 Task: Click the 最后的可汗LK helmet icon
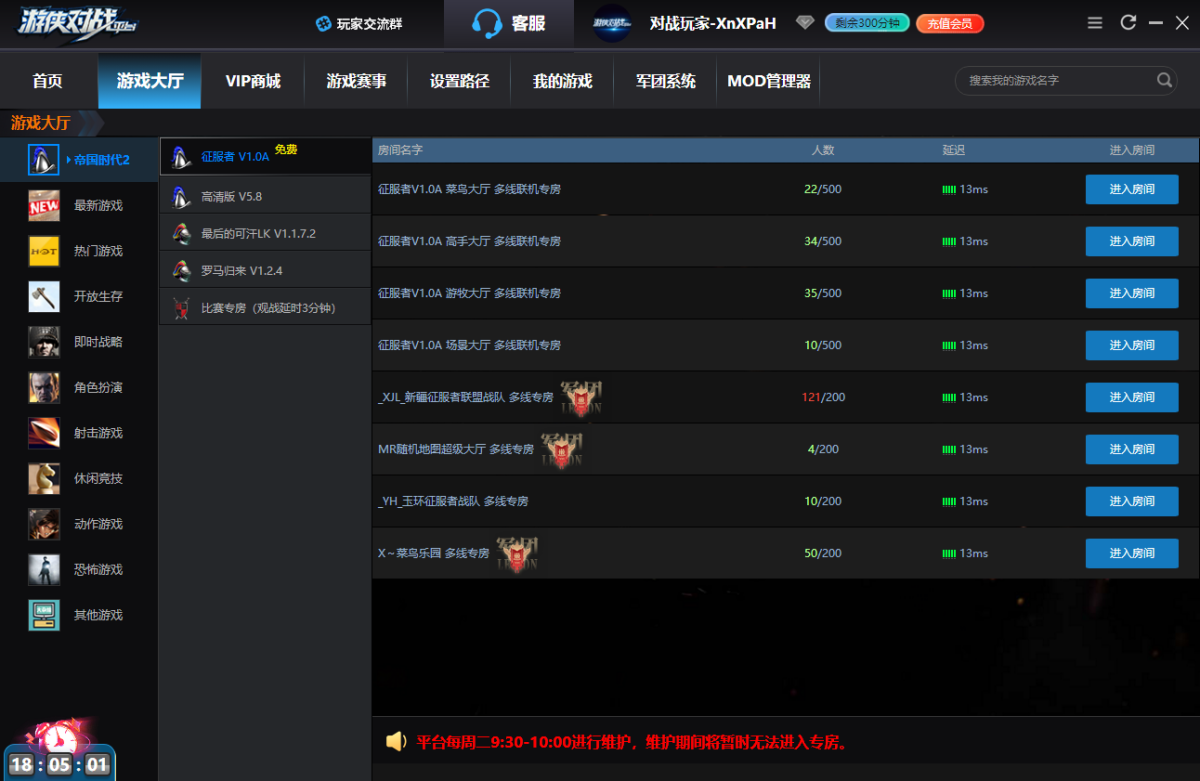(181, 233)
